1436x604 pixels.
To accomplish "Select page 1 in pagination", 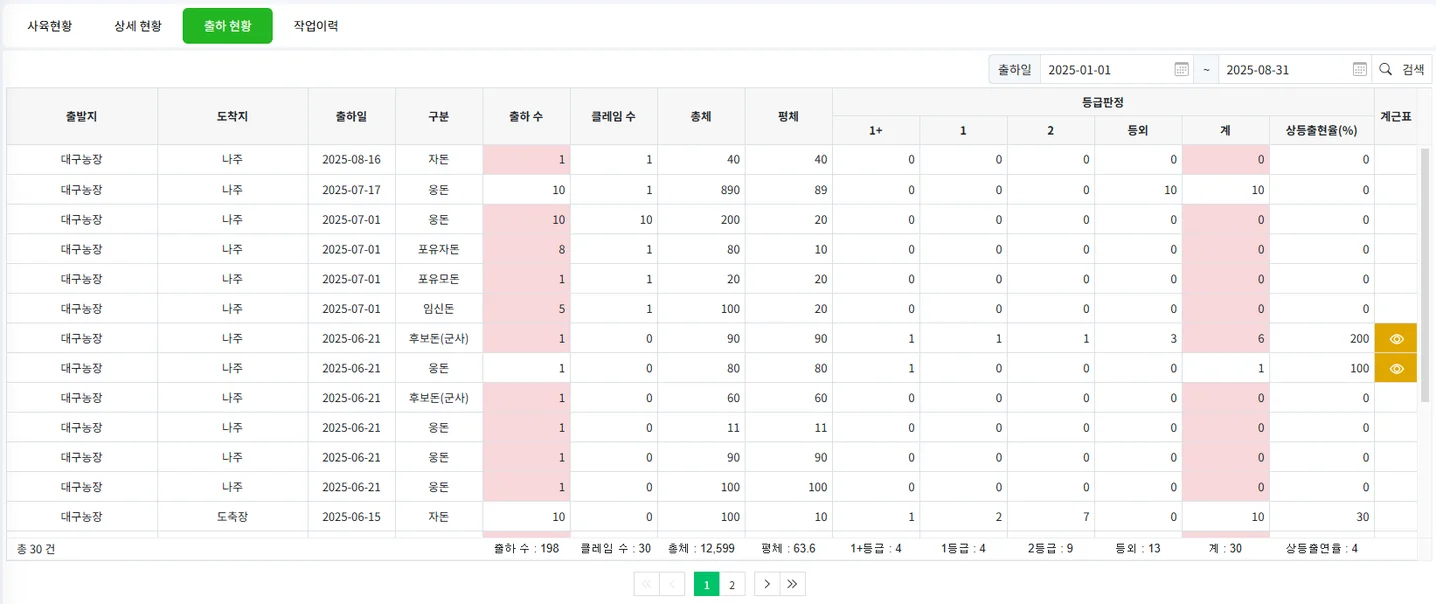I will 705,583.
